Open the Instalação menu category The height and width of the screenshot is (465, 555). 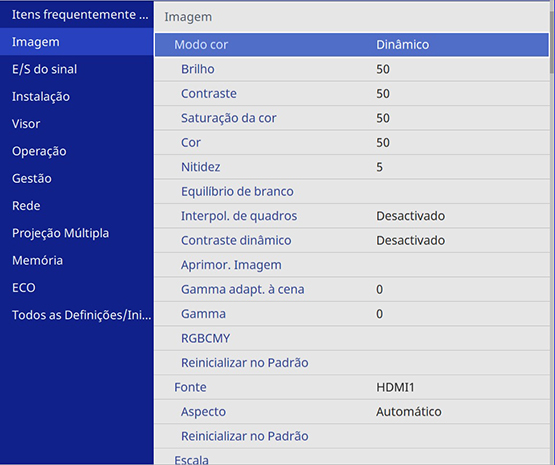tap(76, 96)
